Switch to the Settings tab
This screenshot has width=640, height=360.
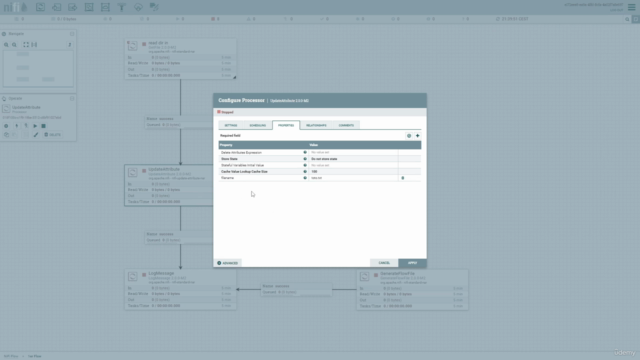point(231,125)
